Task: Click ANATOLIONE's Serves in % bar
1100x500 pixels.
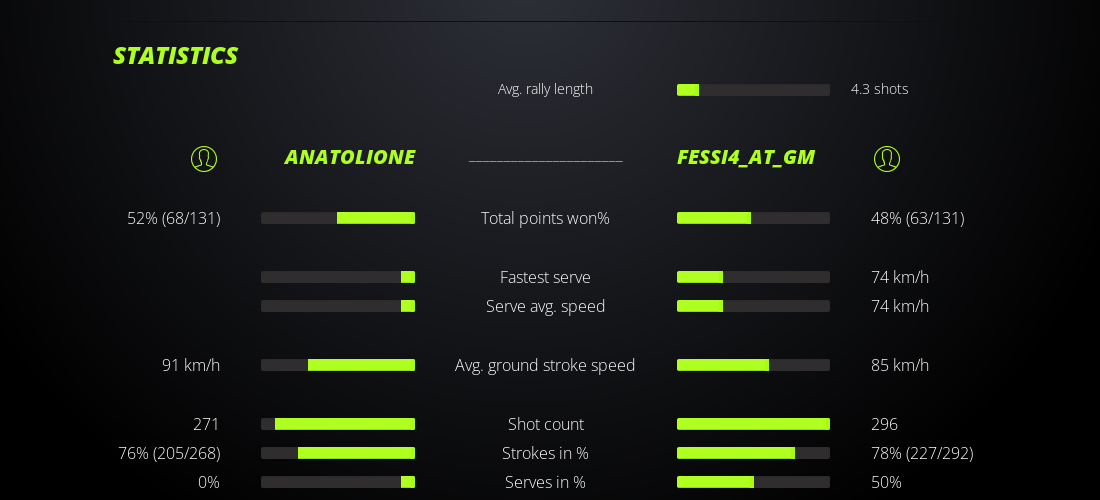Action: tap(338, 482)
